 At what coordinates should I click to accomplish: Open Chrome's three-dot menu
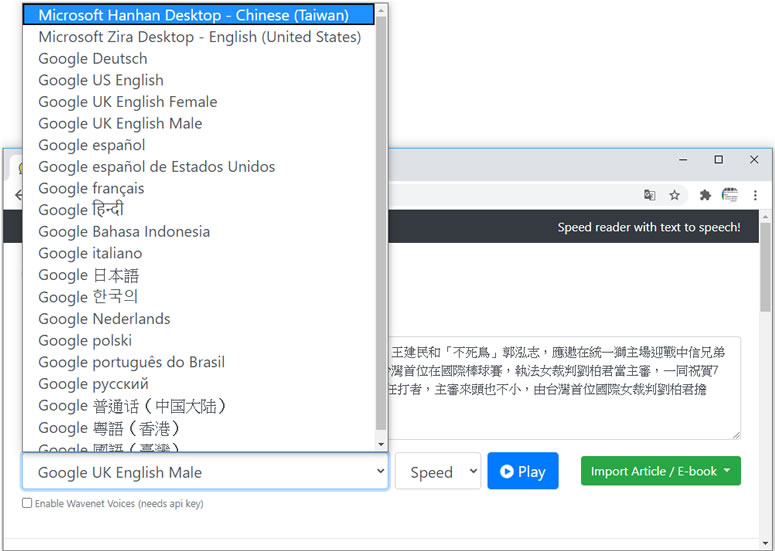tap(755, 195)
